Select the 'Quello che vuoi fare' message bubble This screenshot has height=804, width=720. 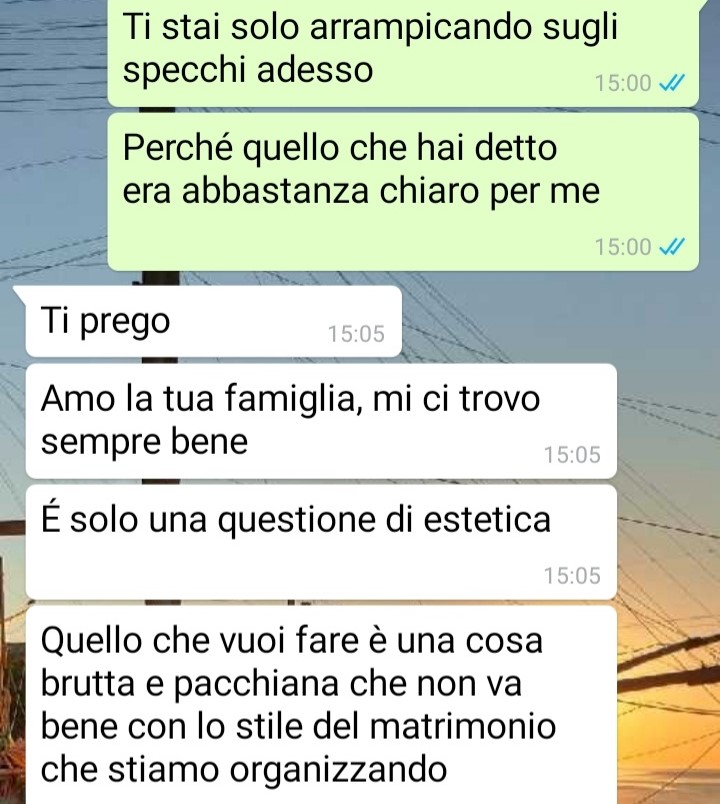[x=321, y=705]
